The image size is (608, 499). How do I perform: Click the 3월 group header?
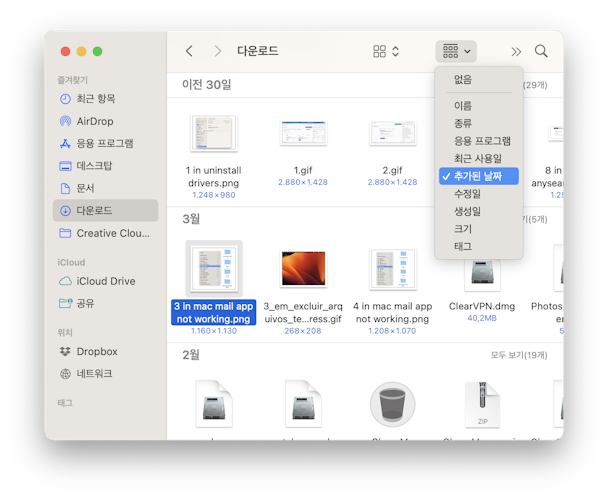(x=191, y=219)
